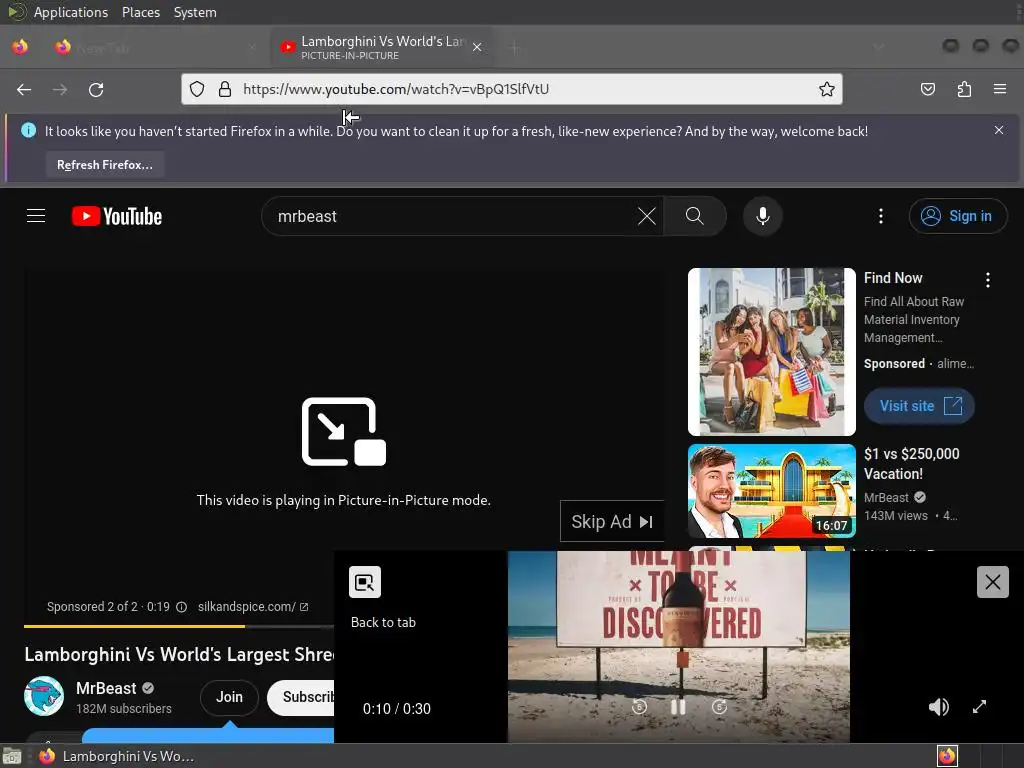1024x768 pixels.
Task: Click the URL address bar
Action: [x=512, y=89]
